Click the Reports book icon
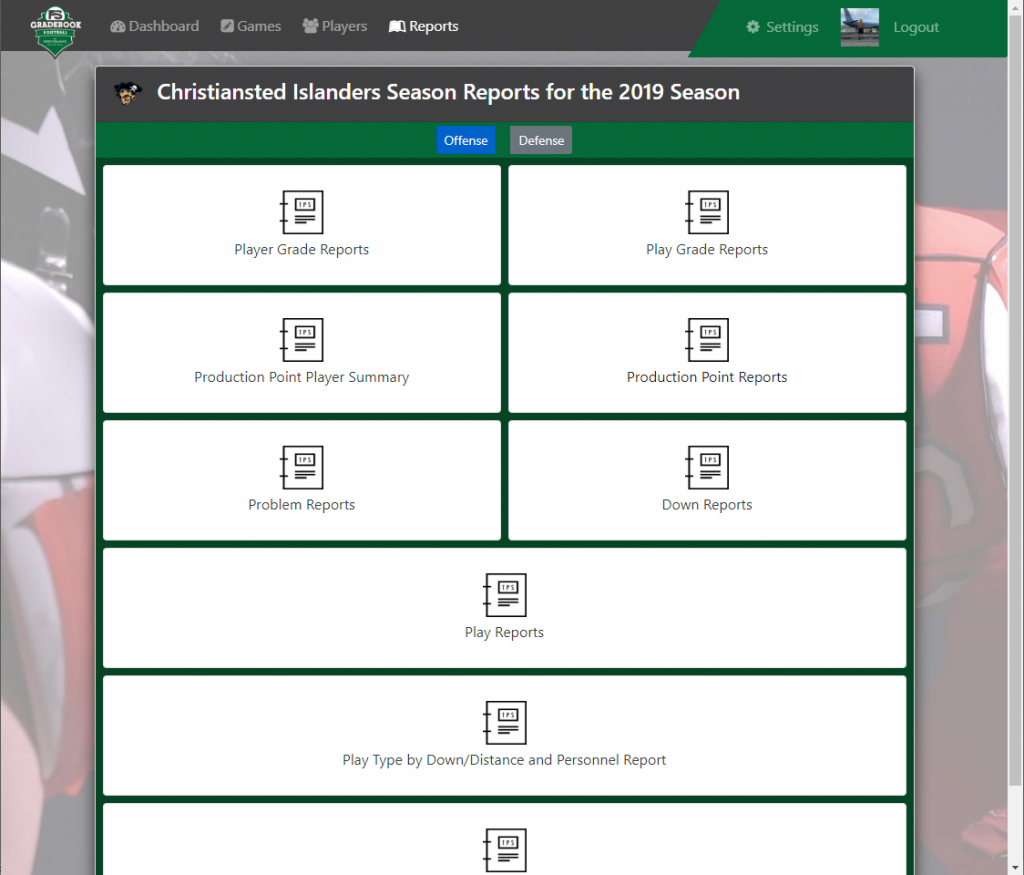The image size is (1024, 875). click(x=396, y=26)
